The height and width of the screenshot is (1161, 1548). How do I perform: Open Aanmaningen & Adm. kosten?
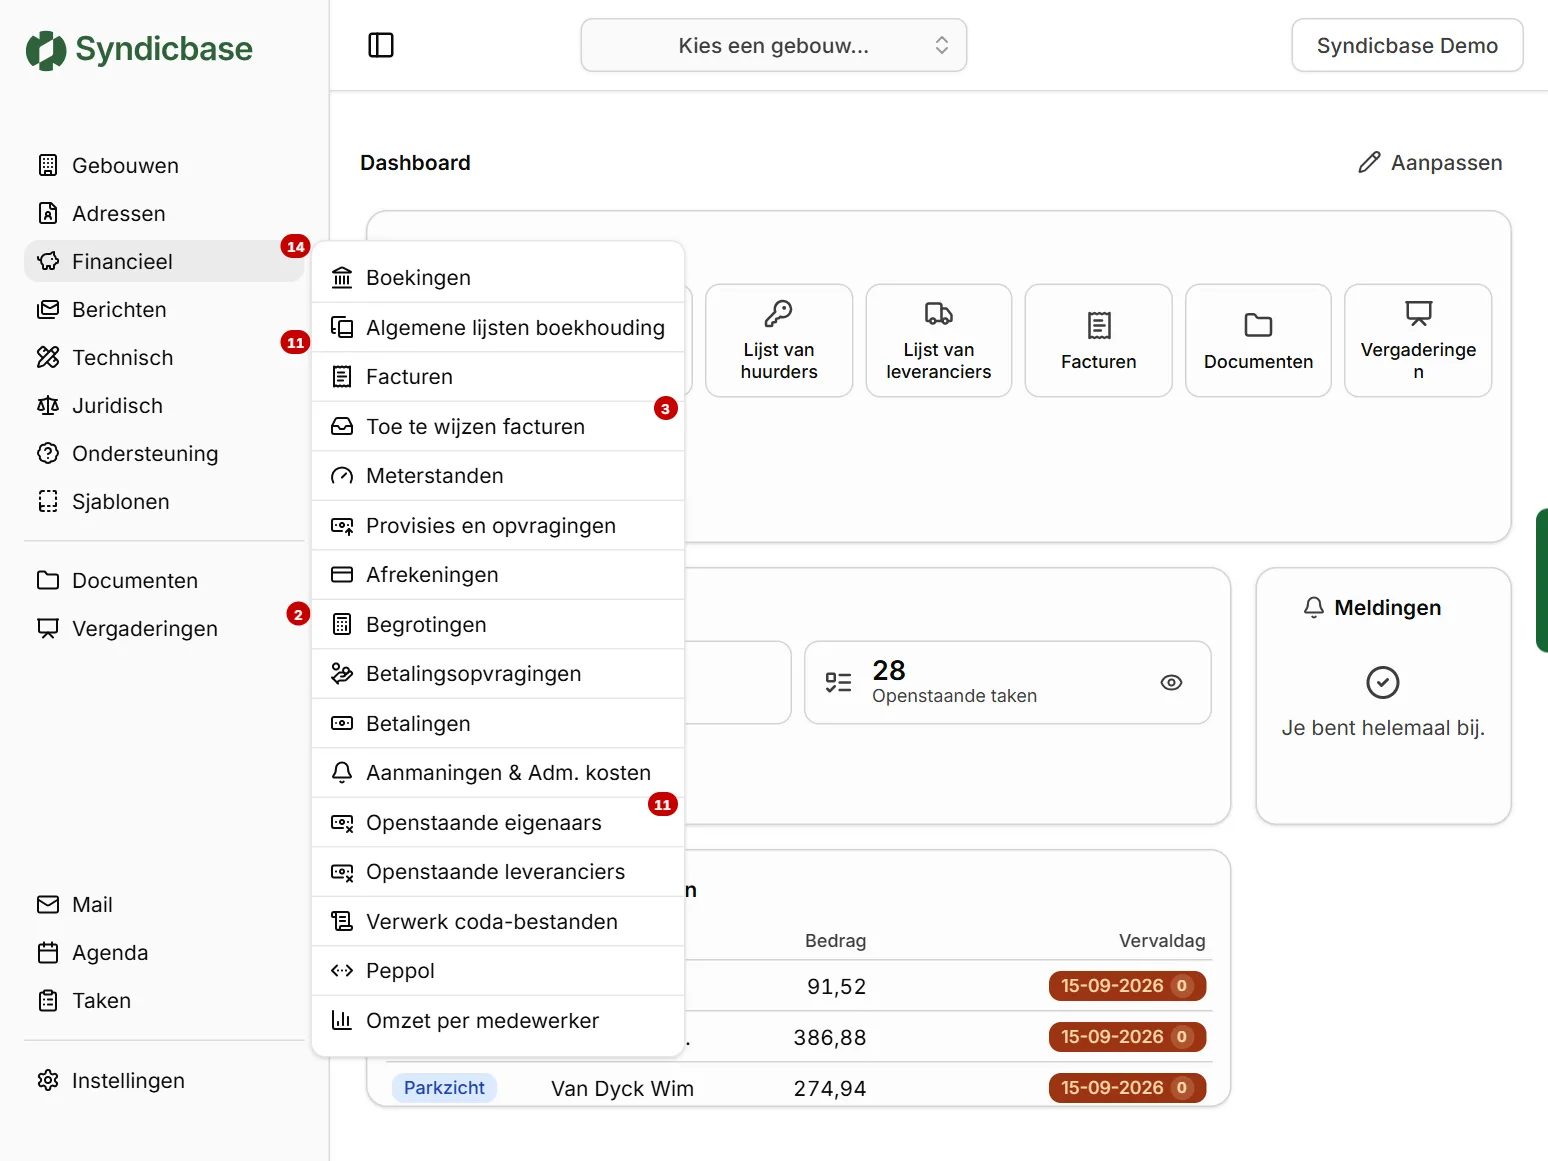[498, 772]
